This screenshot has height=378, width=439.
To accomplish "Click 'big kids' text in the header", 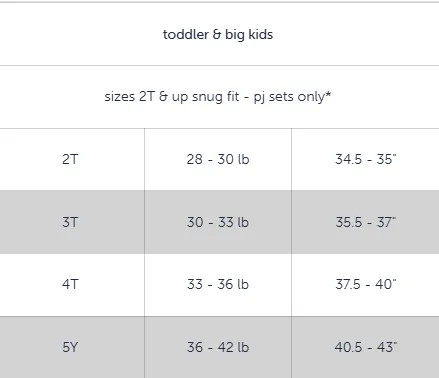I will point(249,35).
